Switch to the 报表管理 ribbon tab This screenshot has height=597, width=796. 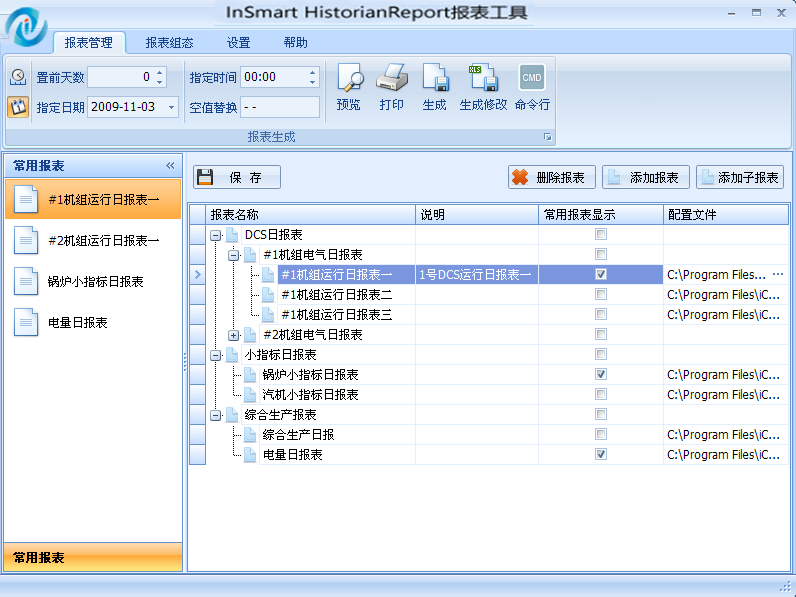(x=89, y=43)
